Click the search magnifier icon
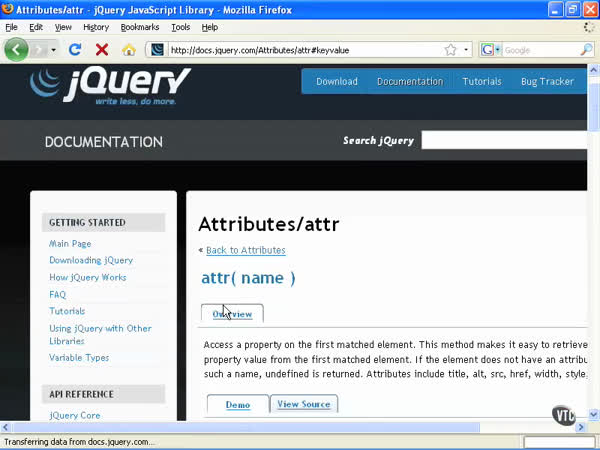The image size is (600, 450). [x=587, y=49]
